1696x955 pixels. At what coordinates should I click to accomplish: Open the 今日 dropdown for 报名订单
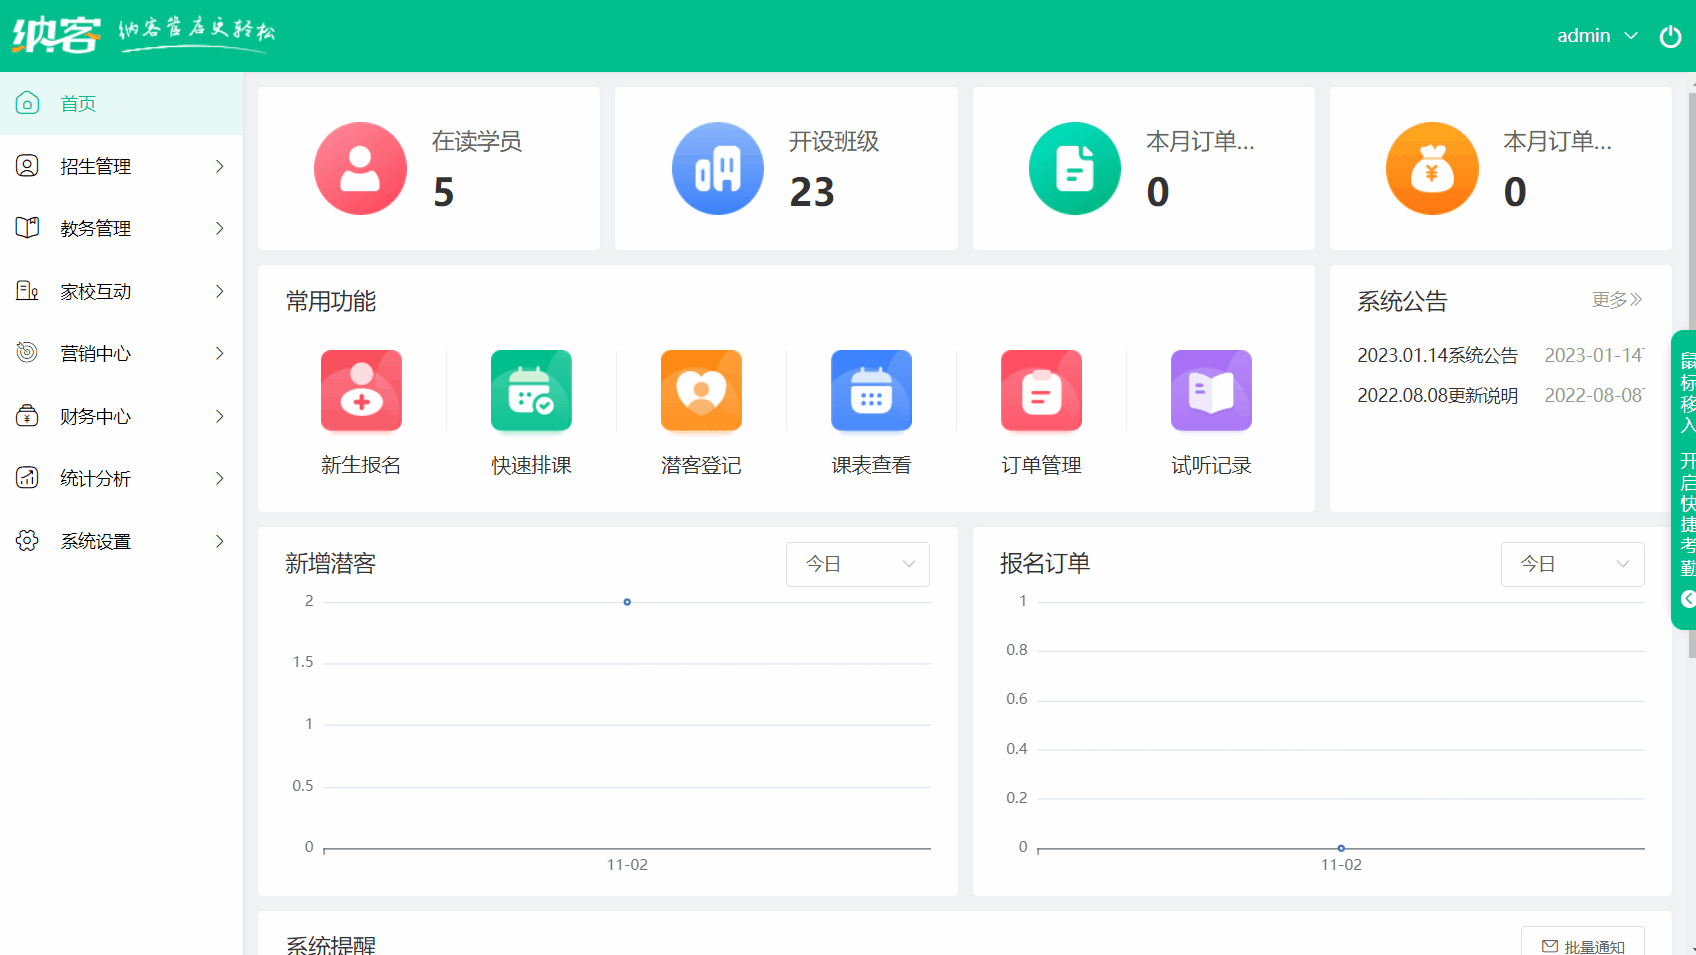(1572, 564)
